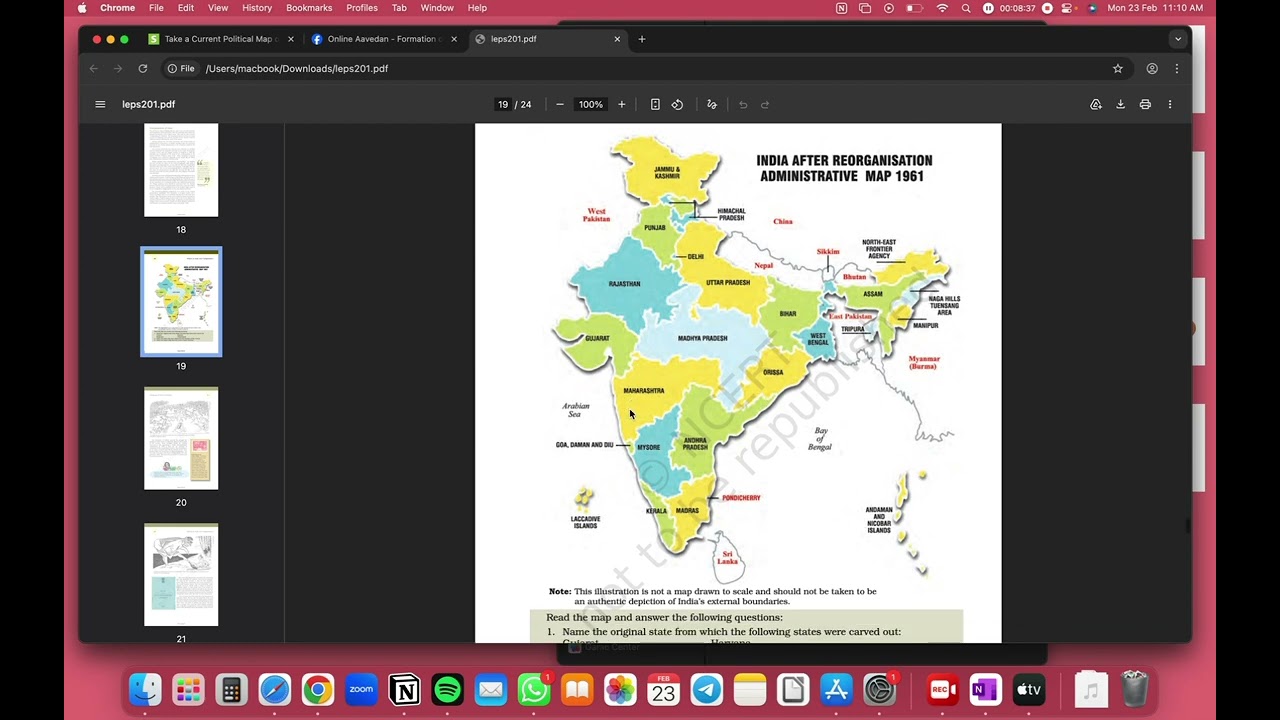Open the Help menu
1280x720 pixels.
(x=477, y=8)
